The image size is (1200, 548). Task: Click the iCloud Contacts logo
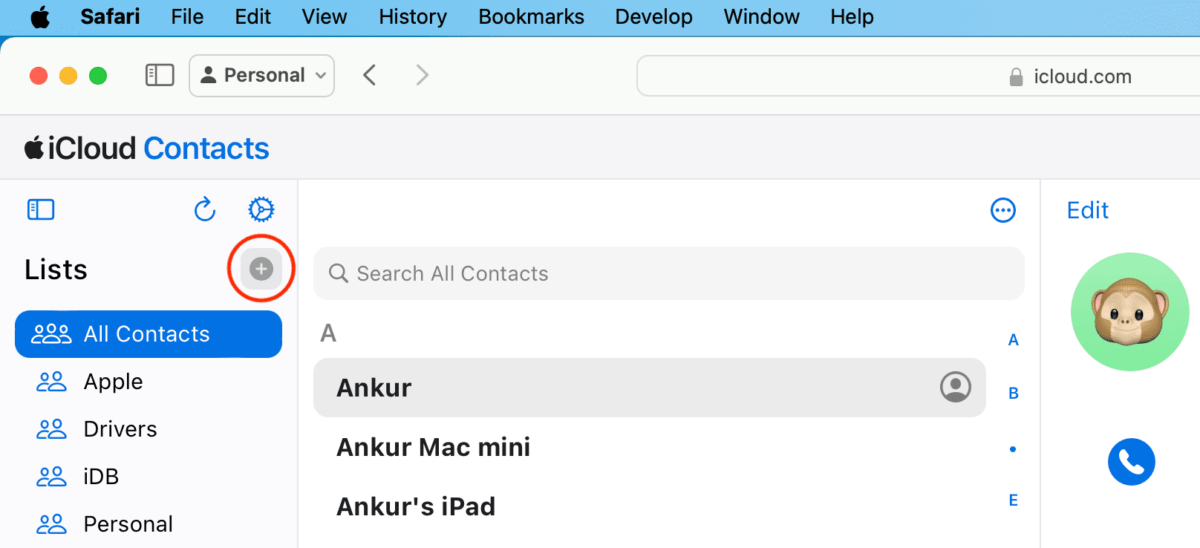pos(147,148)
